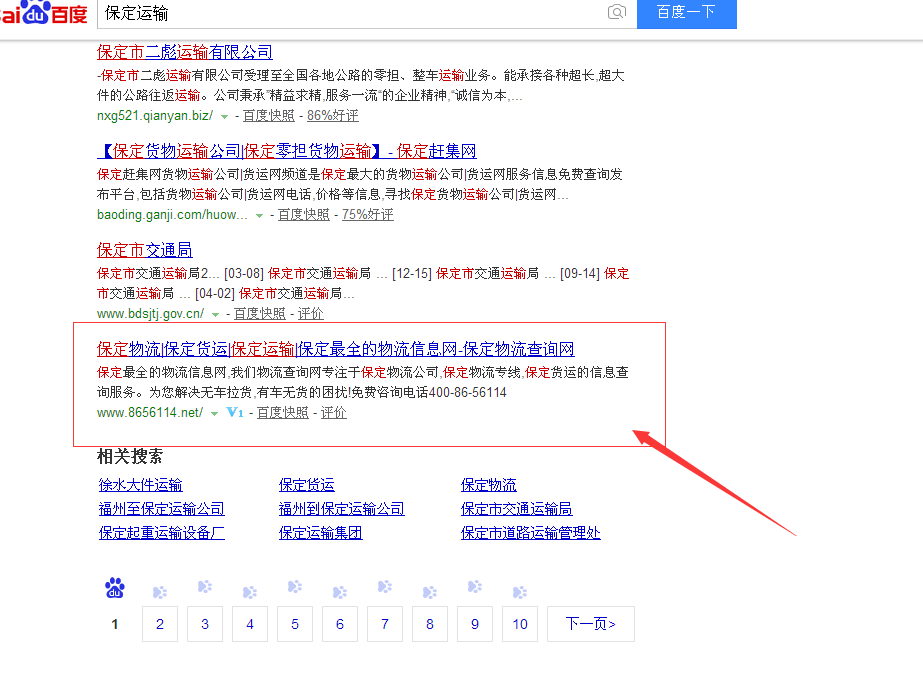
Task: Expand dropdown arrow next to www.8656114.net
Action: coord(214,413)
